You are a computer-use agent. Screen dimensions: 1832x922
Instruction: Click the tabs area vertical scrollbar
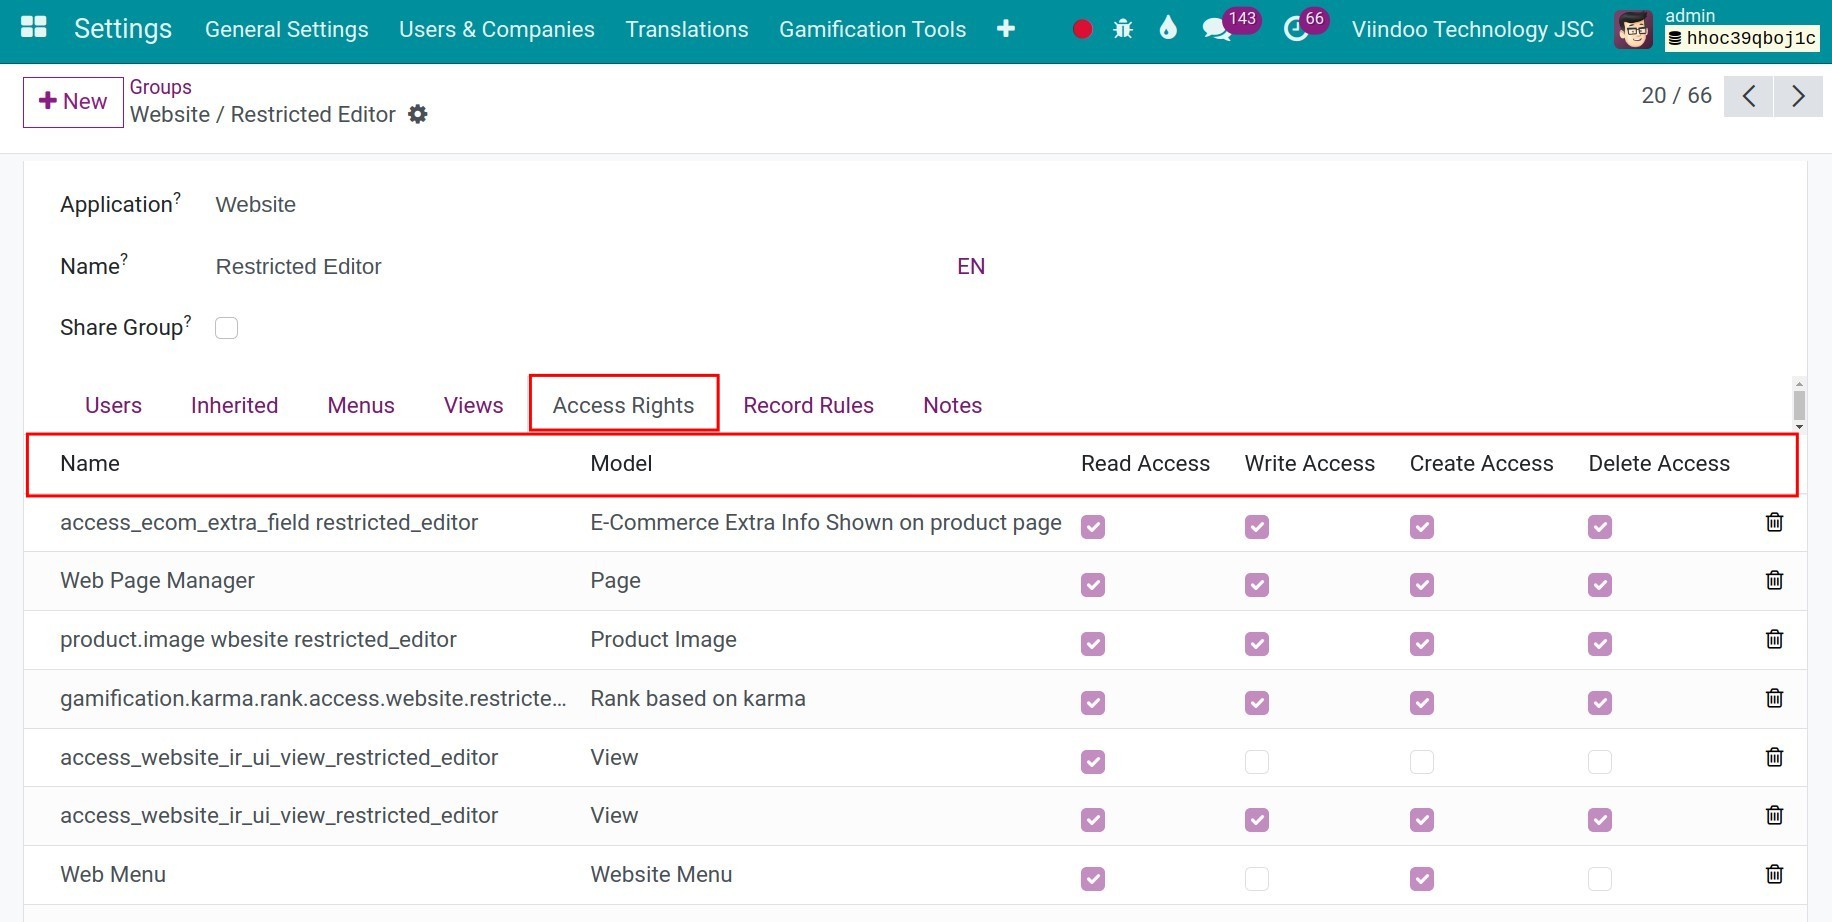tap(1799, 404)
